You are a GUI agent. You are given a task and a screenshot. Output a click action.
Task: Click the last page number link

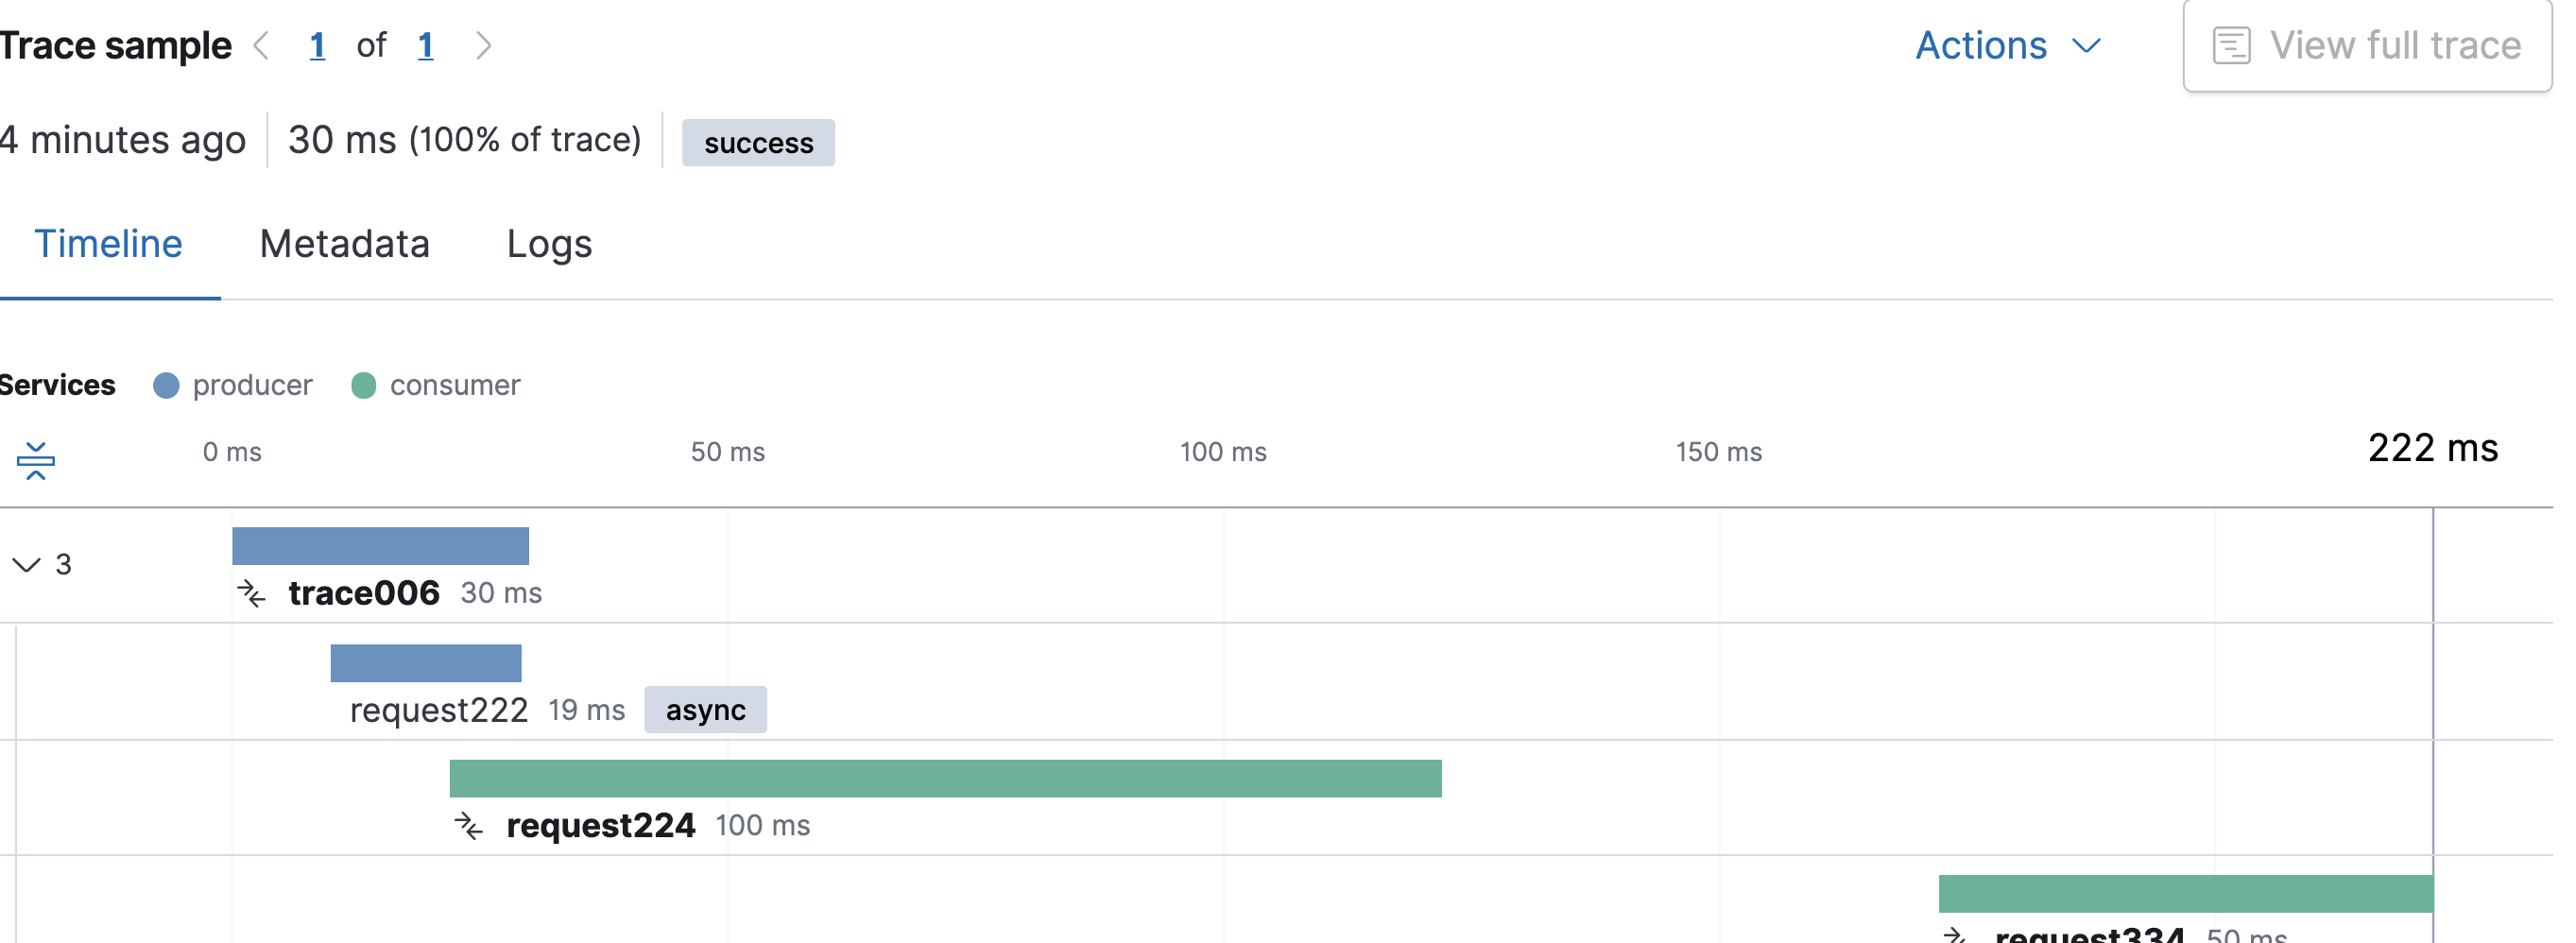point(428,45)
